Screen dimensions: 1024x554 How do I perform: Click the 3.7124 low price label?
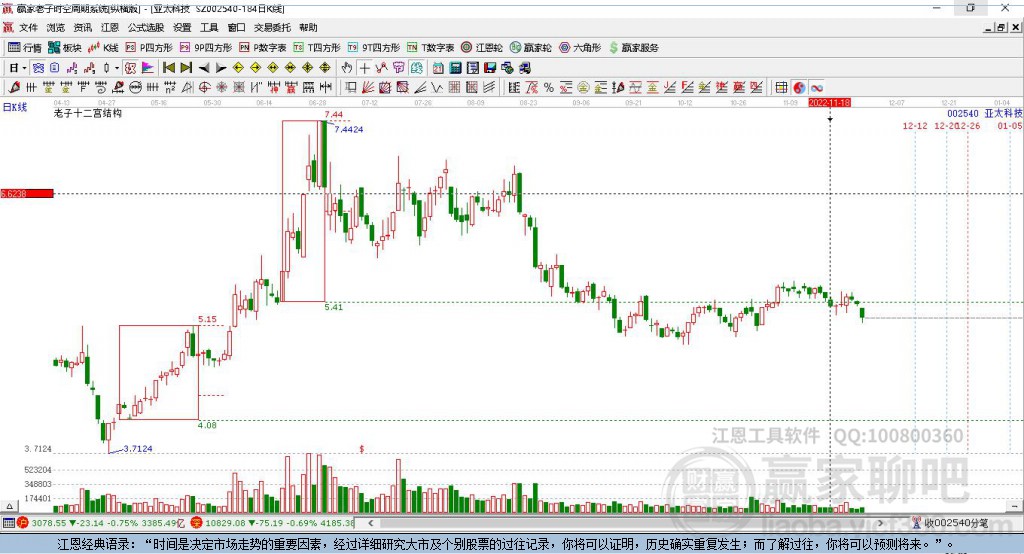pos(138,448)
